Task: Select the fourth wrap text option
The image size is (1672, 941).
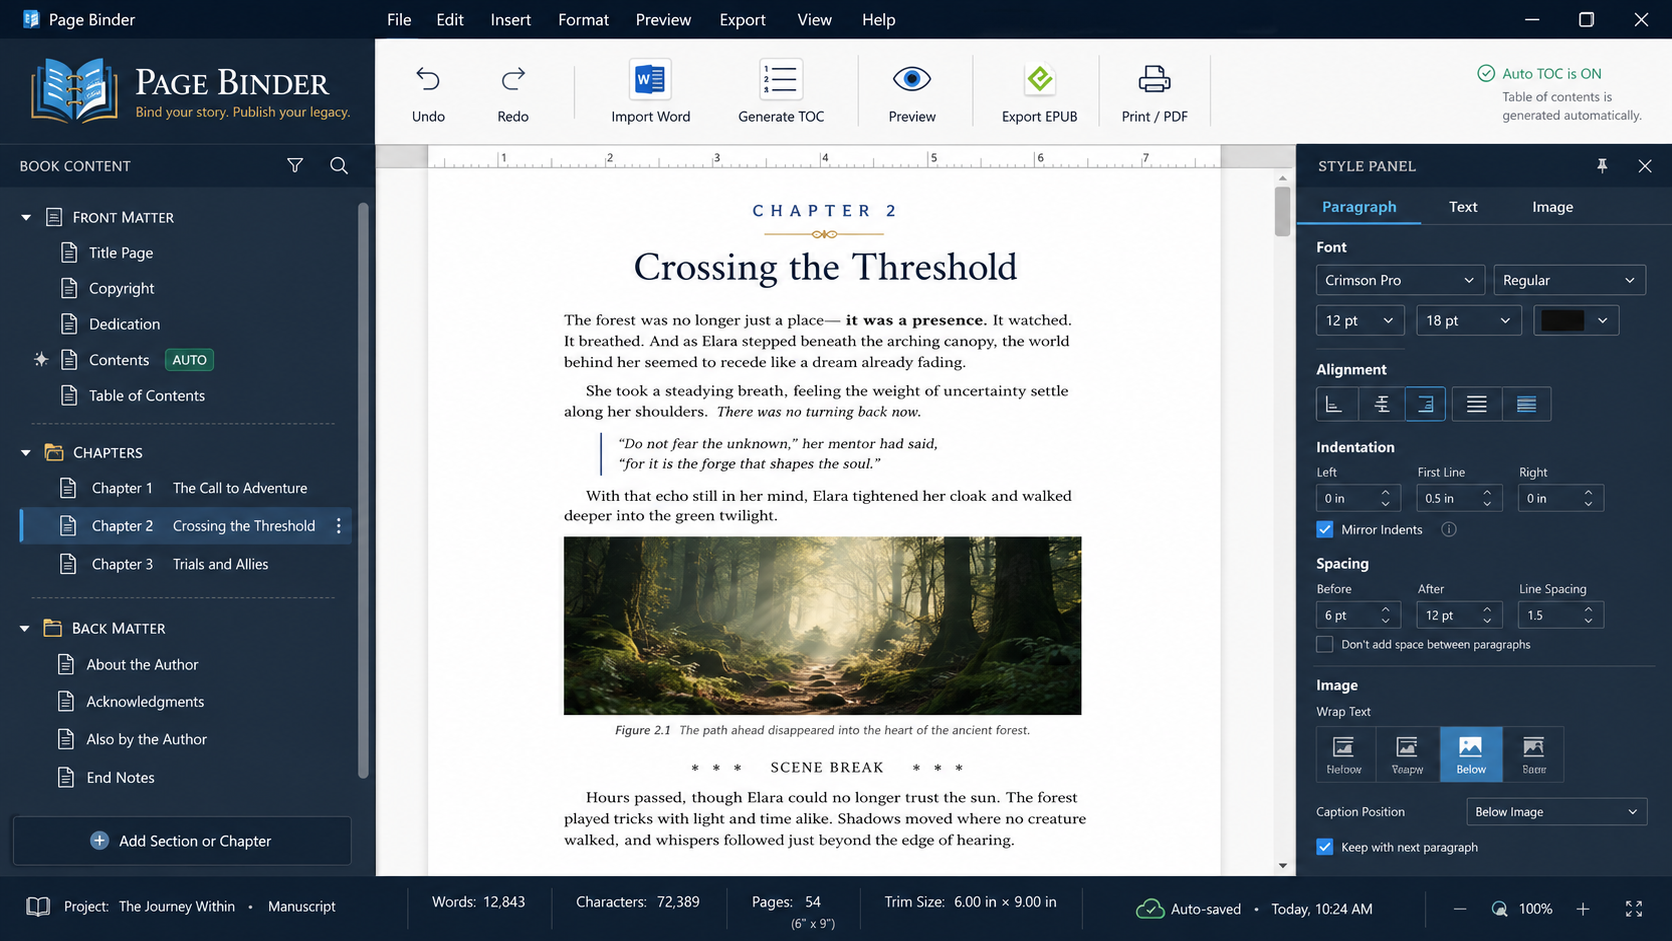Action: tap(1534, 754)
